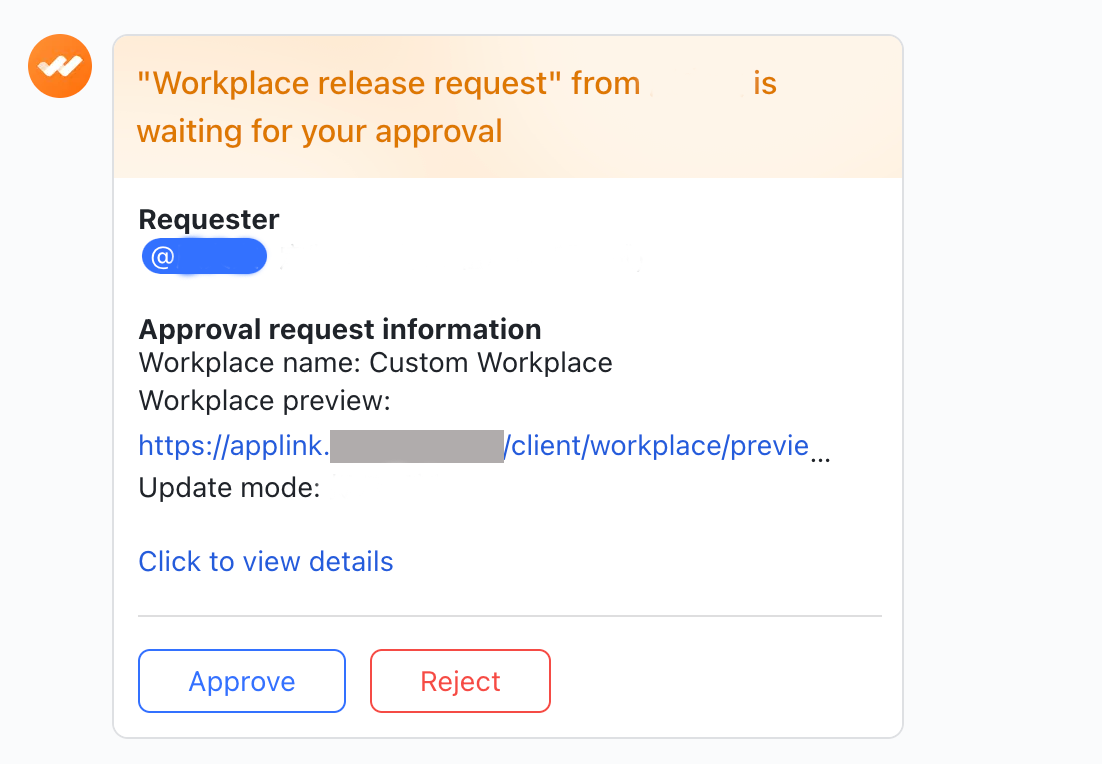The height and width of the screenshot is (764, 1102).
Task: Open the approval assistant app icon
Action: click(x=59, y=65)
